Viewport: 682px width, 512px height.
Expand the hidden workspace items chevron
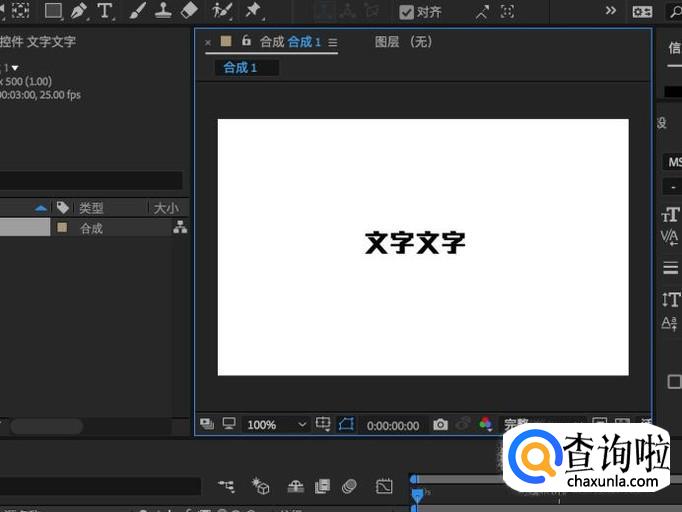[611, 10]
